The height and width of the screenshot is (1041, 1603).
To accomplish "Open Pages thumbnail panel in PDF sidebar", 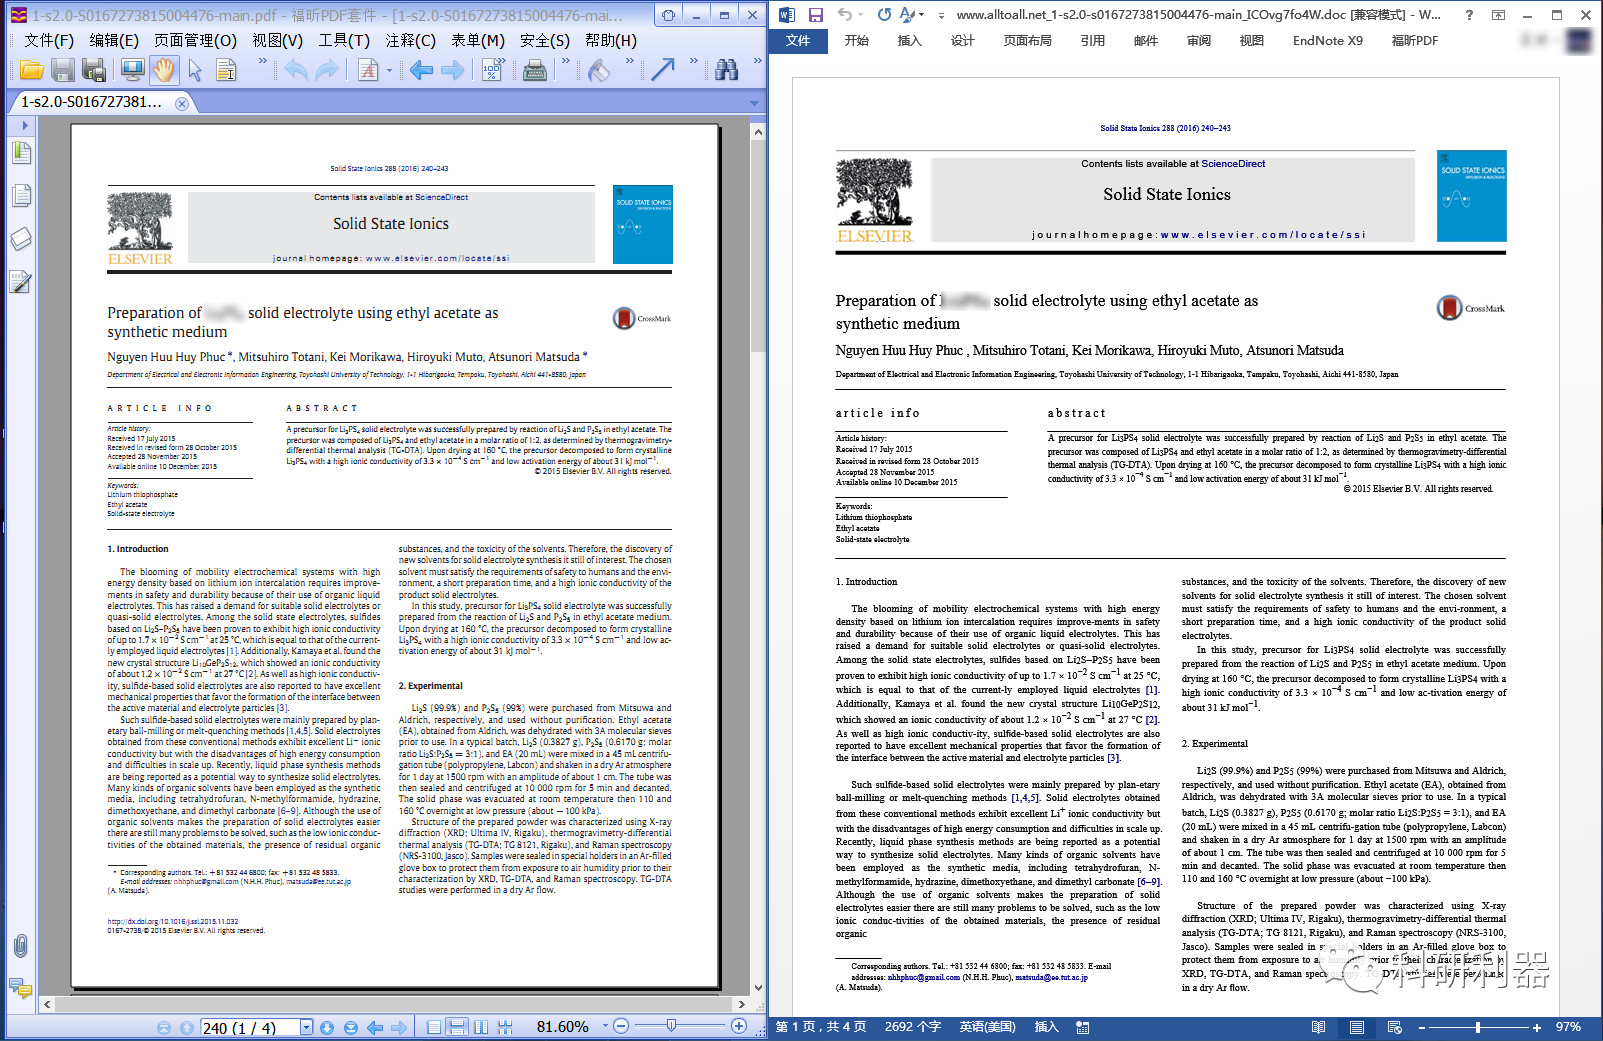I will click(x=21, y=195).
